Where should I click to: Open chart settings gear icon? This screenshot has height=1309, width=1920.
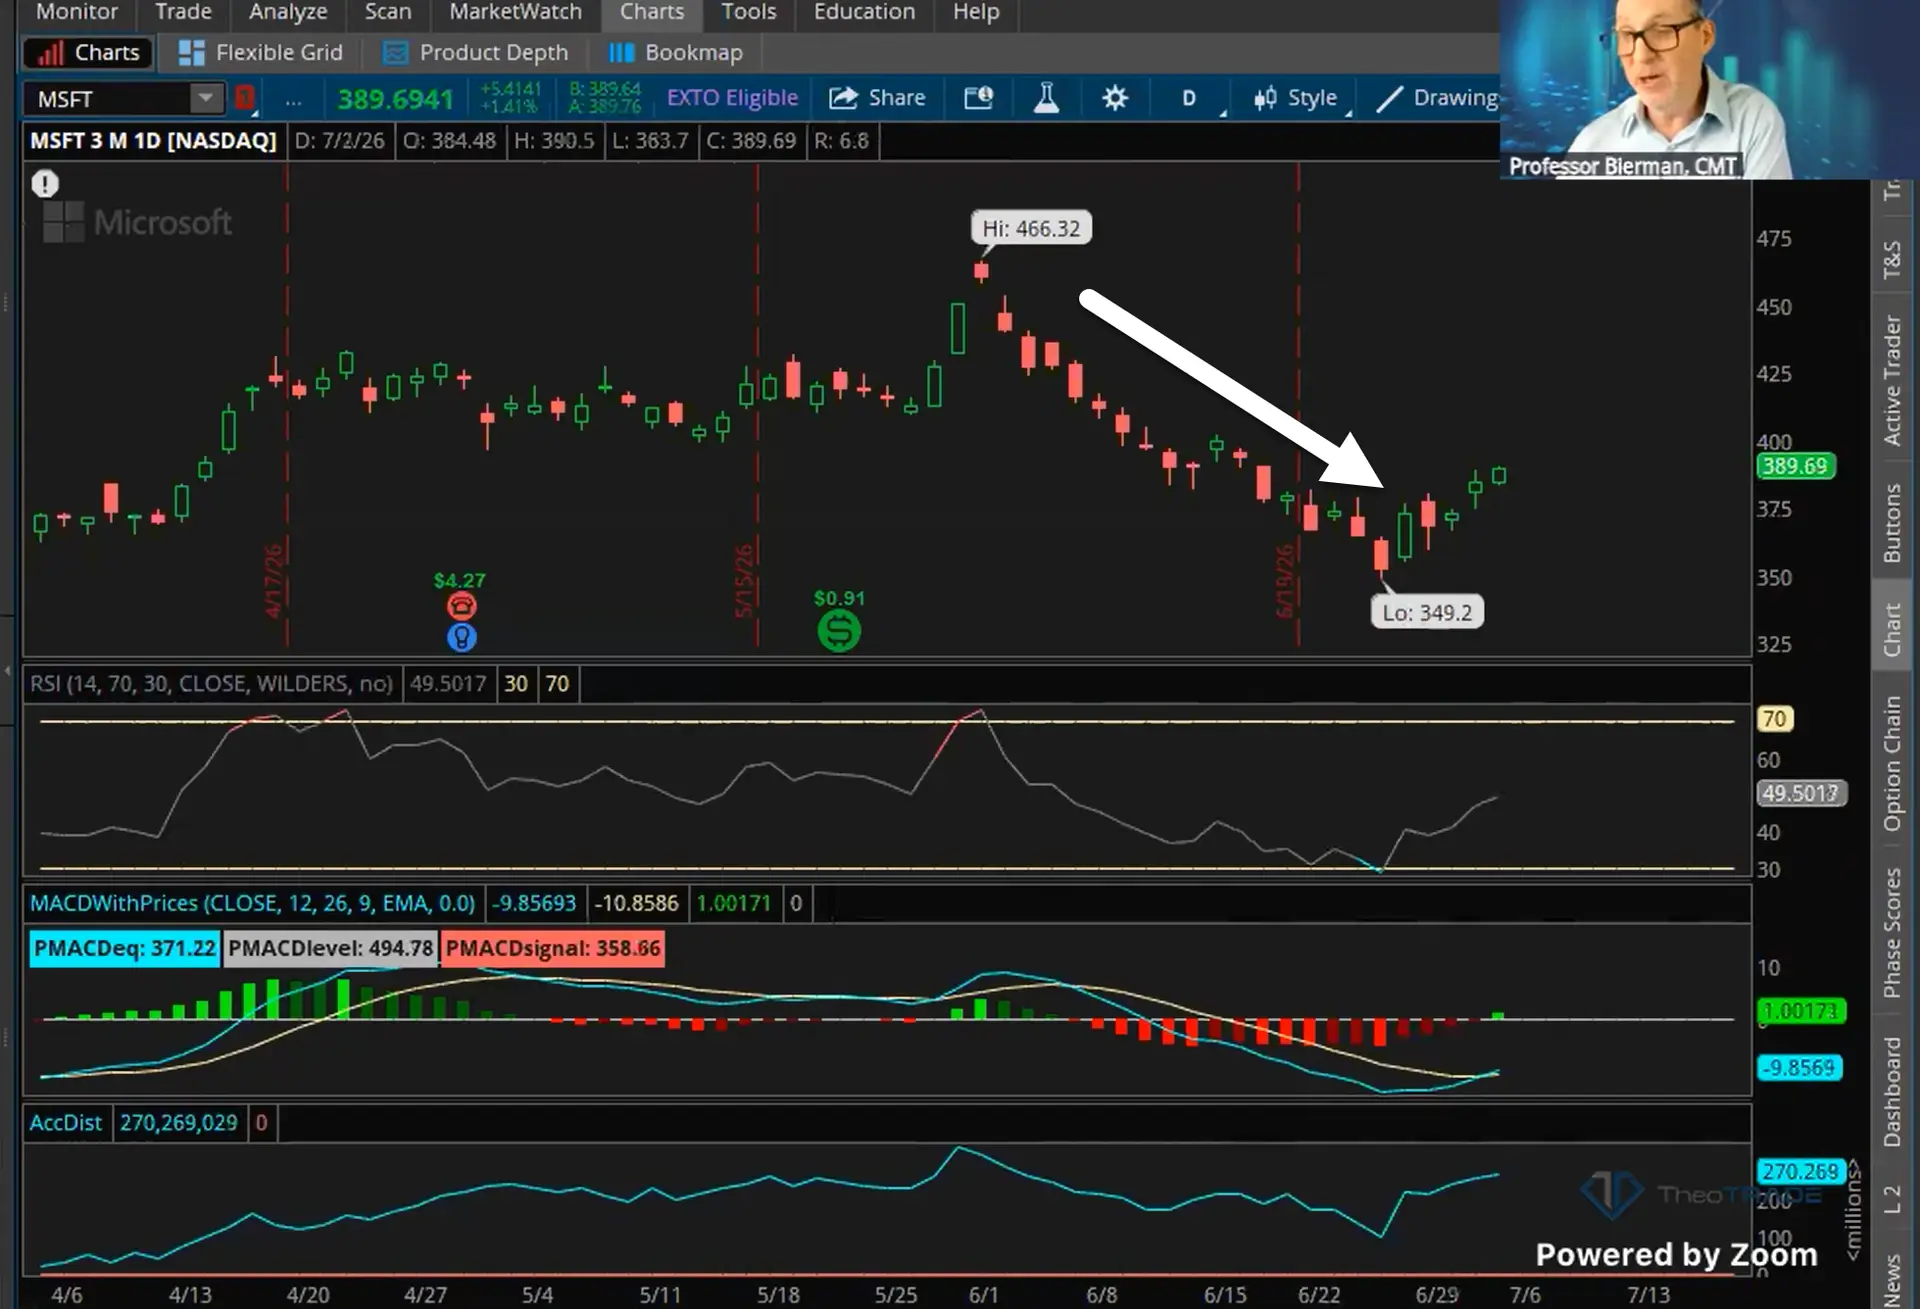[x=1115, y=98]
